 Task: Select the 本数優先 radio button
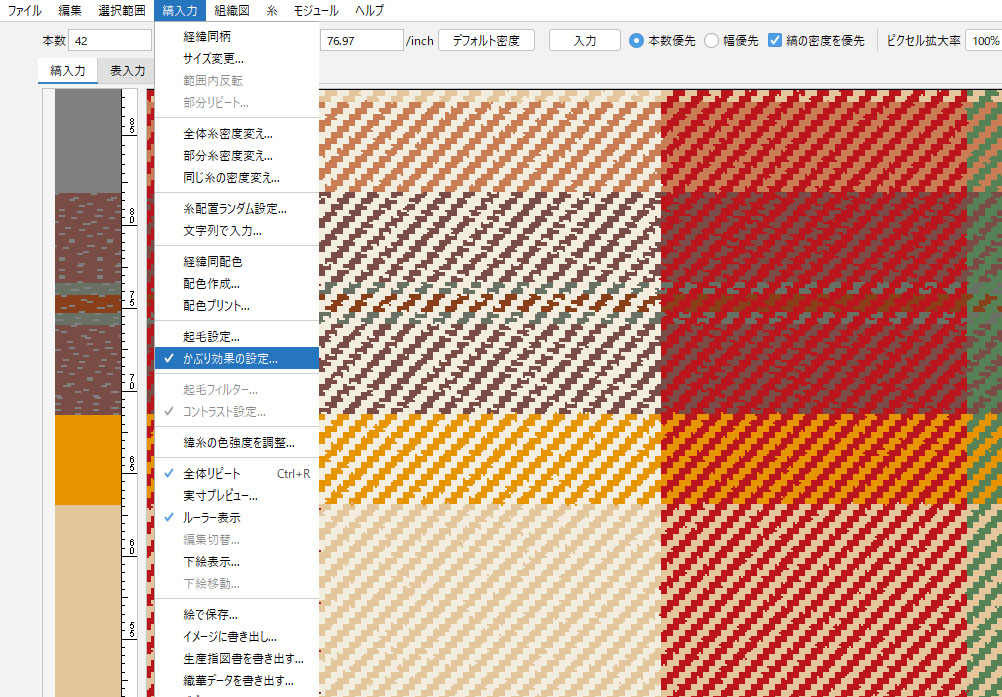(x=636, y=41)
